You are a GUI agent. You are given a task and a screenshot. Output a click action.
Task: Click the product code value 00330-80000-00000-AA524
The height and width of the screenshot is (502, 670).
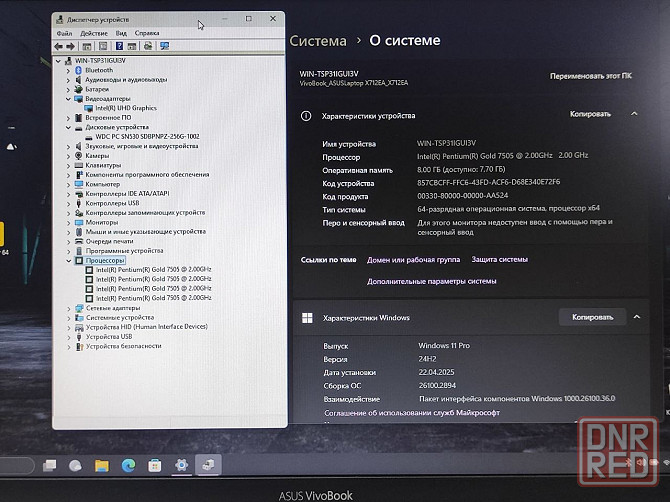(x=463, y=196)
